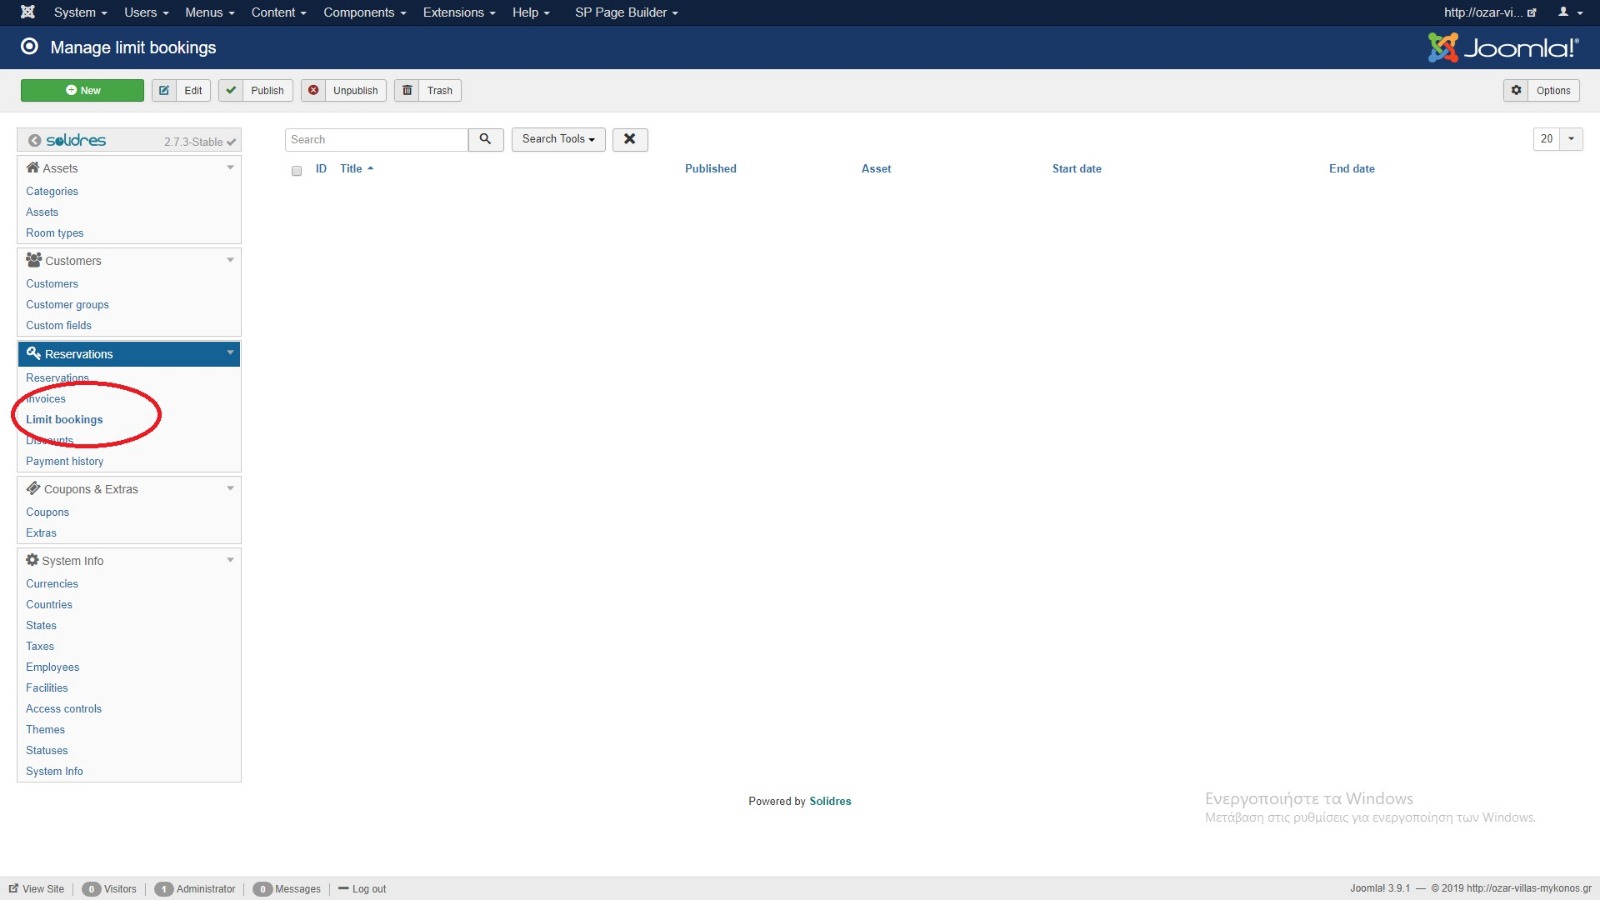Open the user account icon menu
Screen dimensions: 1600x900
(x=1569, y=13)
